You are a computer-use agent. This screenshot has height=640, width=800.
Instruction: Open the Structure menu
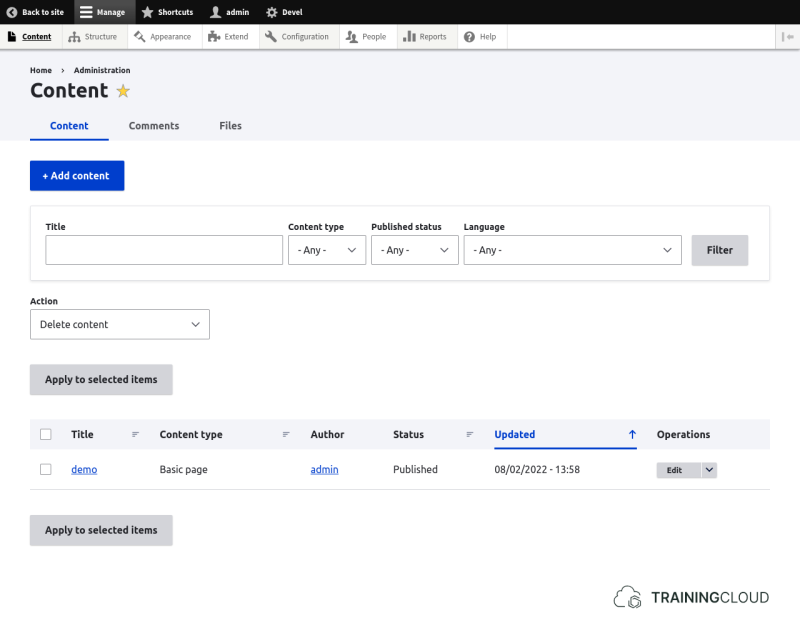tap(94, 37)
